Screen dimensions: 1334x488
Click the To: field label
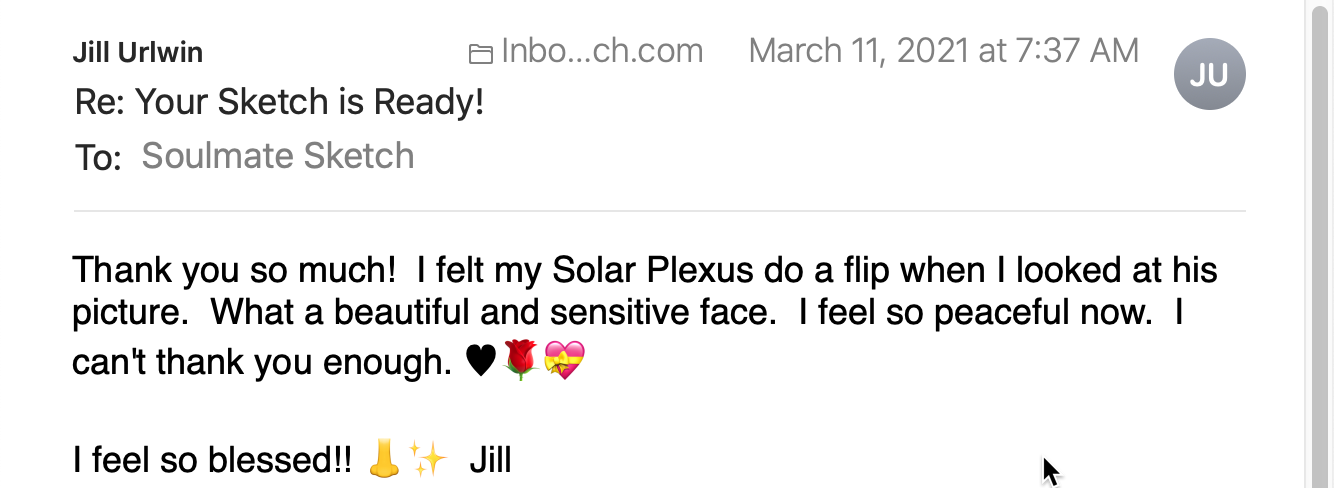tap(97, 158)
